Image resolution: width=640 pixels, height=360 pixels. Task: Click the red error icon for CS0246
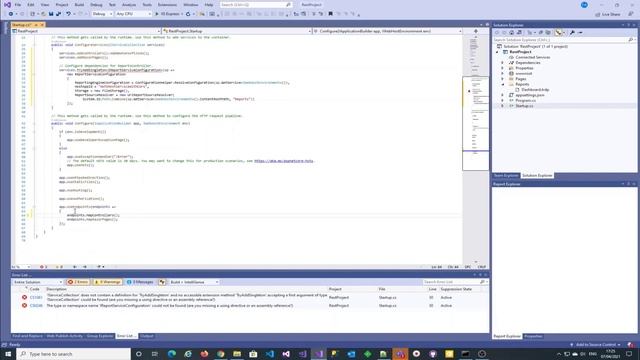[24, 305]
